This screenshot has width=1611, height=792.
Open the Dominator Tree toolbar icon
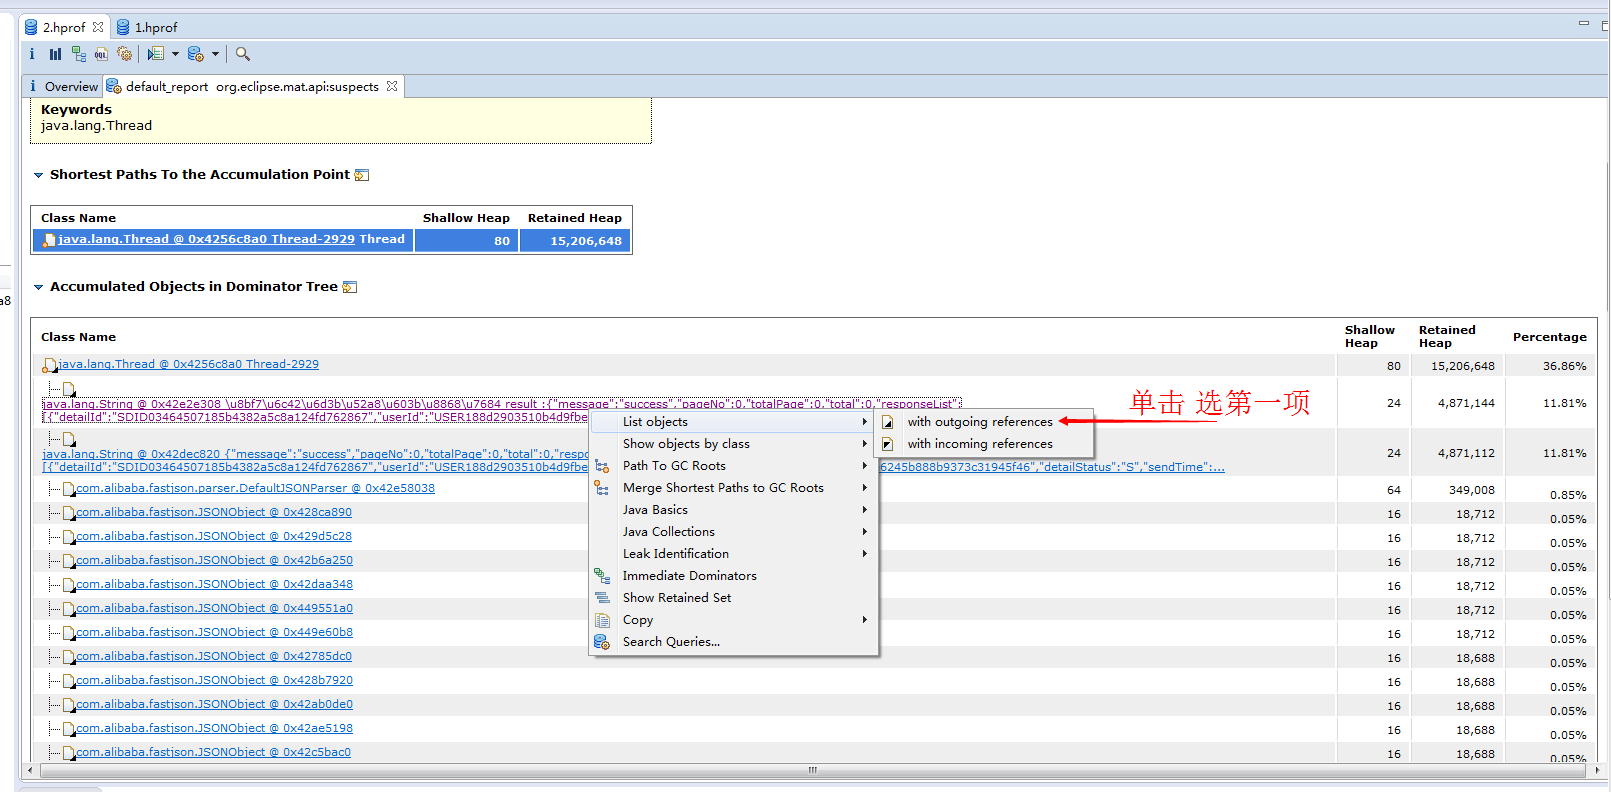[79, 54]
